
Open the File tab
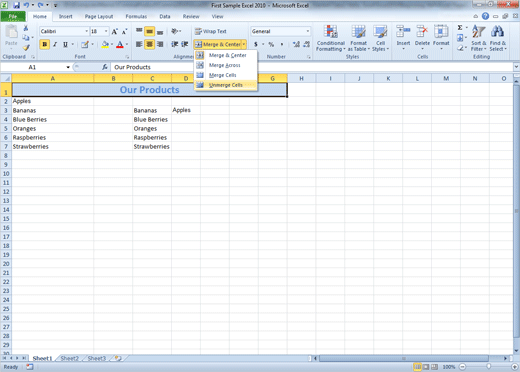click(x=13, y=16)
